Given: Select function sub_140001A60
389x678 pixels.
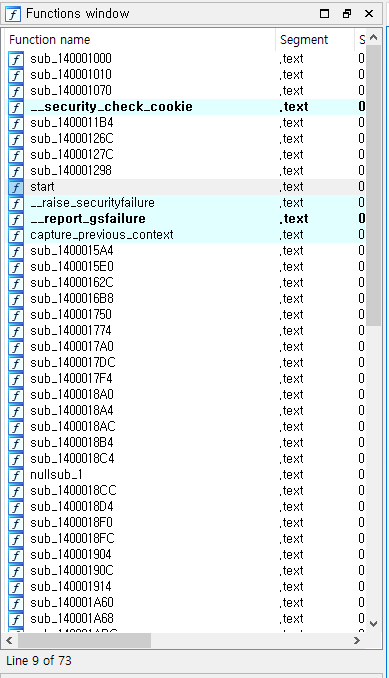Looking at the screenshot, I should [x=72, y=603].
